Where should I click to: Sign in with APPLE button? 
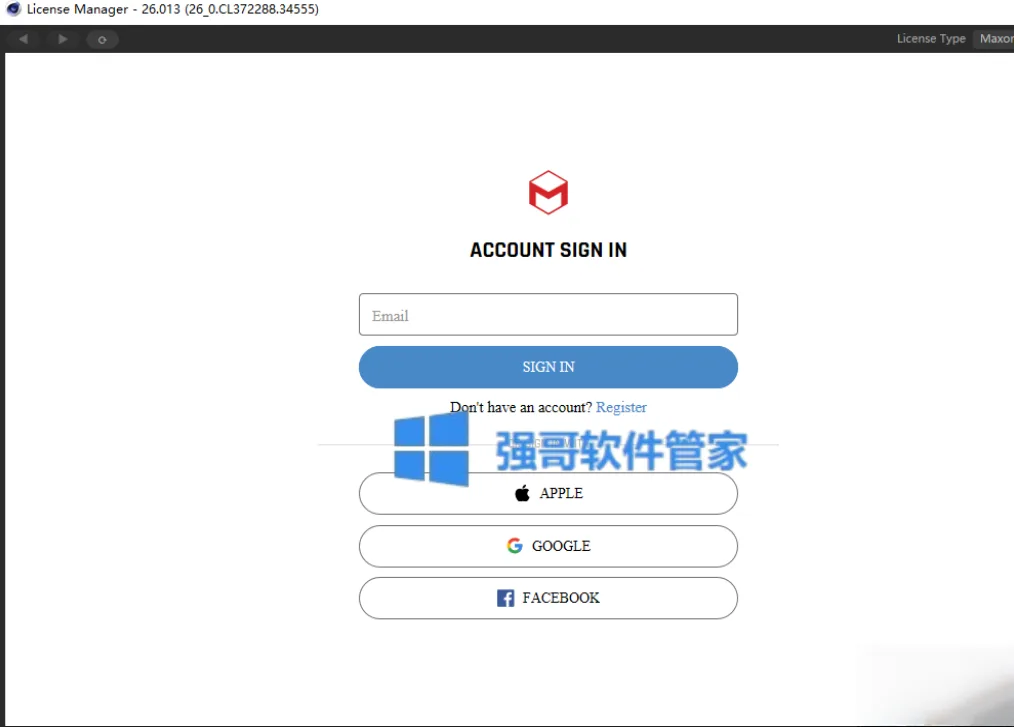click(548, 494)
